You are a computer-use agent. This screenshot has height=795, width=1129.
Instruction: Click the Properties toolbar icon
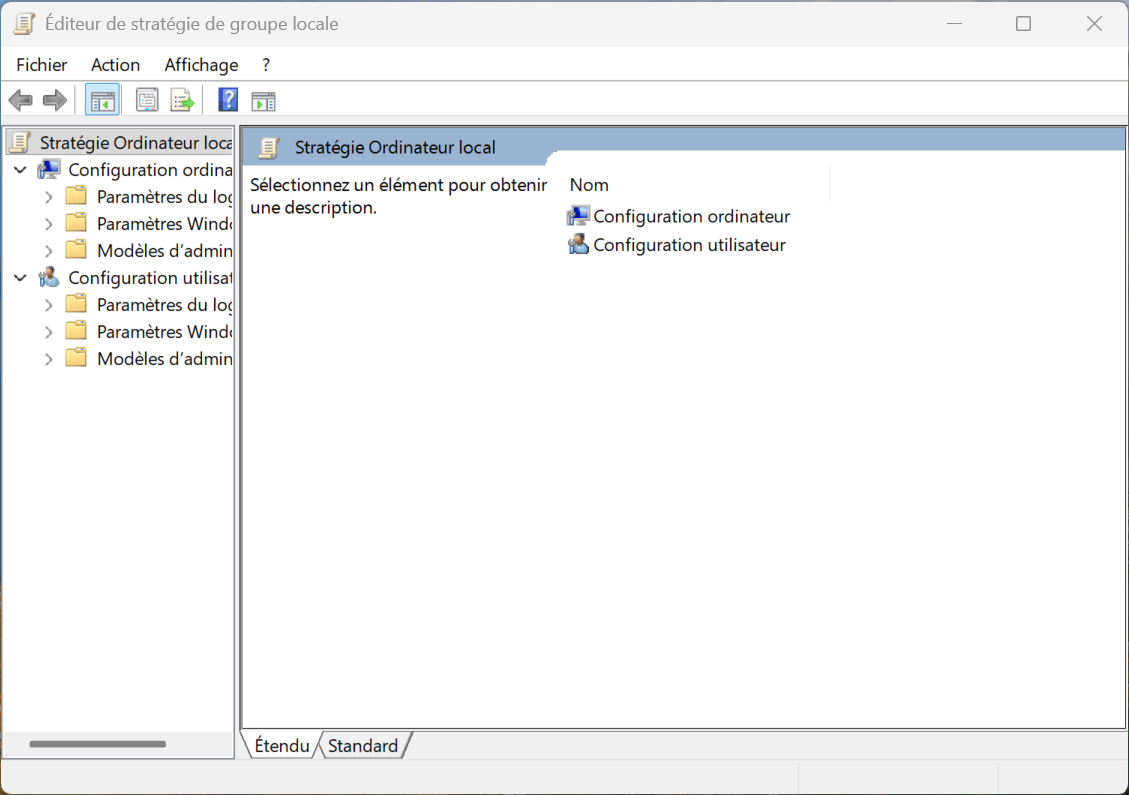147,101
